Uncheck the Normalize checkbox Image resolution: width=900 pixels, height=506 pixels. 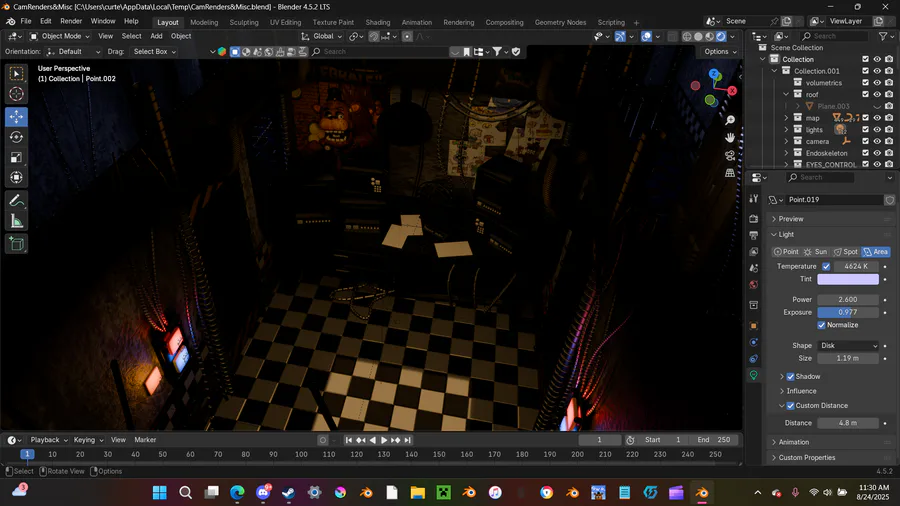click(x=821, y=325)
